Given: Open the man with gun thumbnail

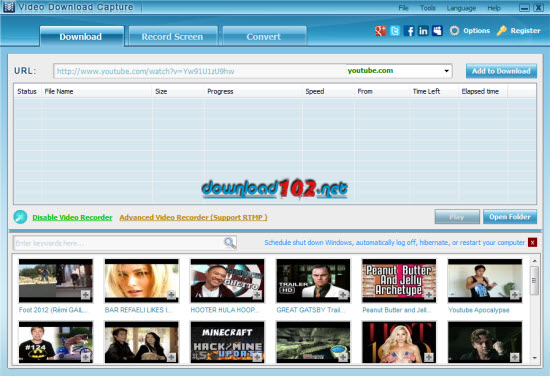Looking at the screenshot, I should pos(485,342).
